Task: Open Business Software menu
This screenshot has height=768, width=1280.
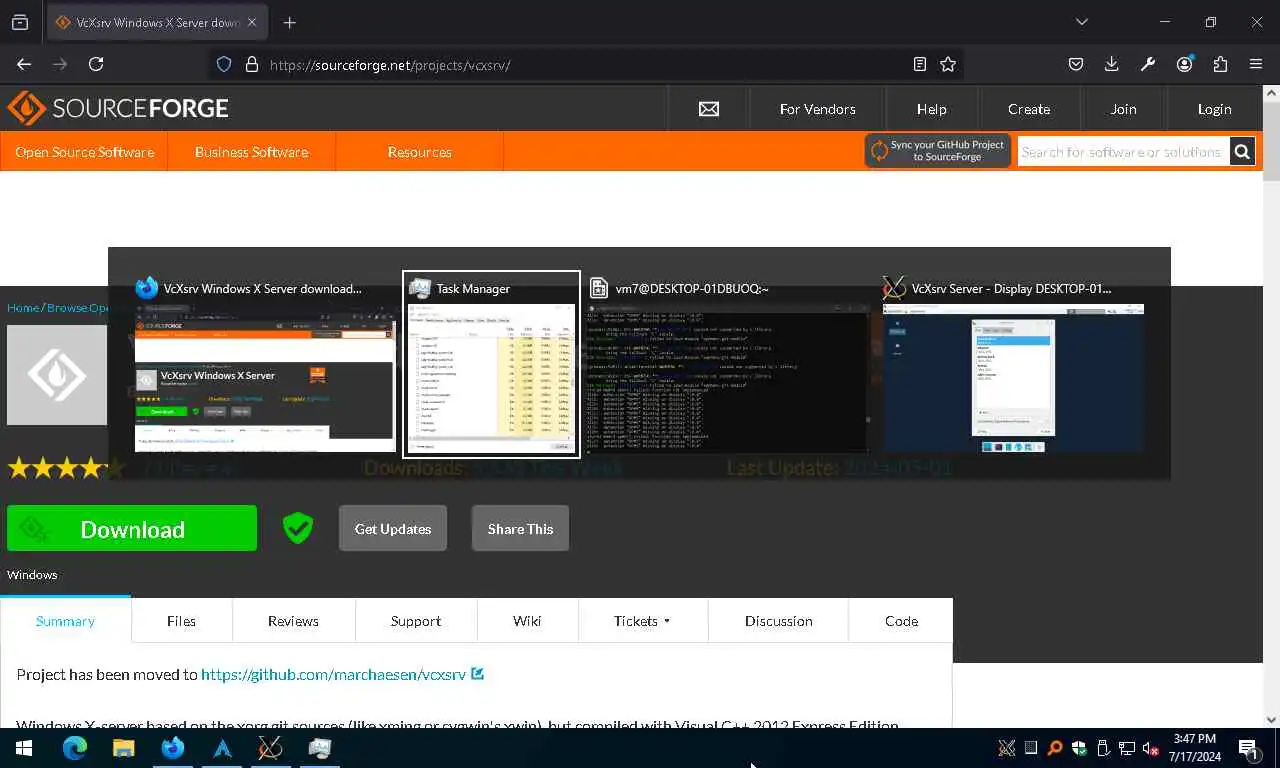Action: coord(251,152)
